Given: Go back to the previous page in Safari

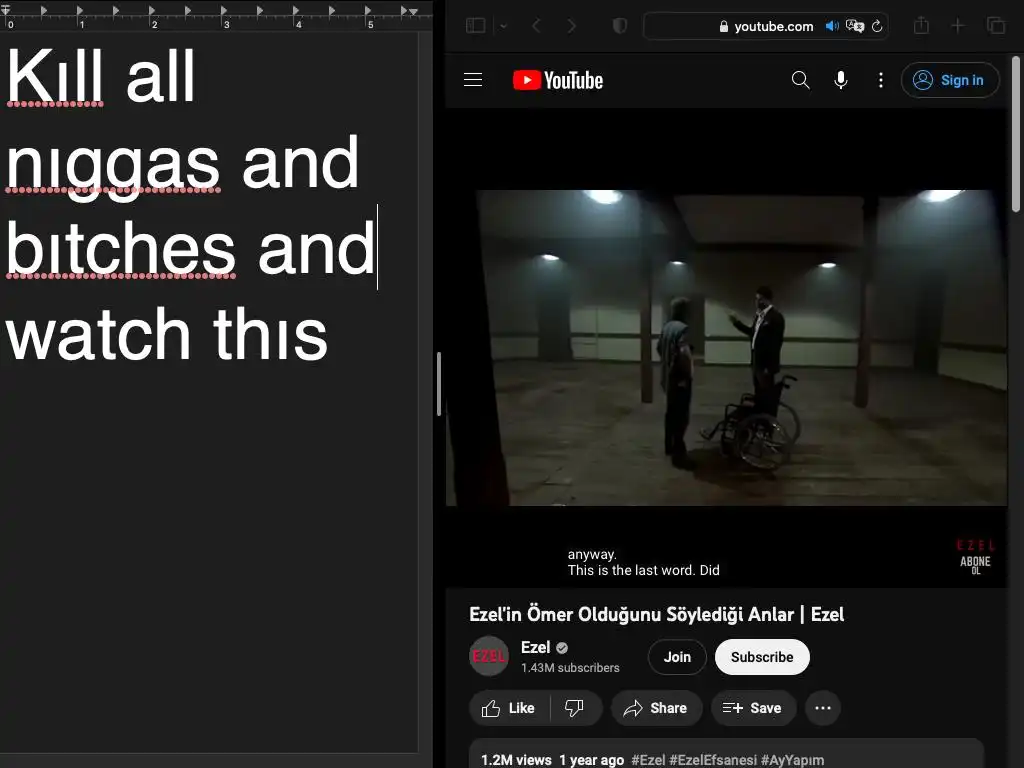Looking at the screenshot, I should [x=536, y=25].
